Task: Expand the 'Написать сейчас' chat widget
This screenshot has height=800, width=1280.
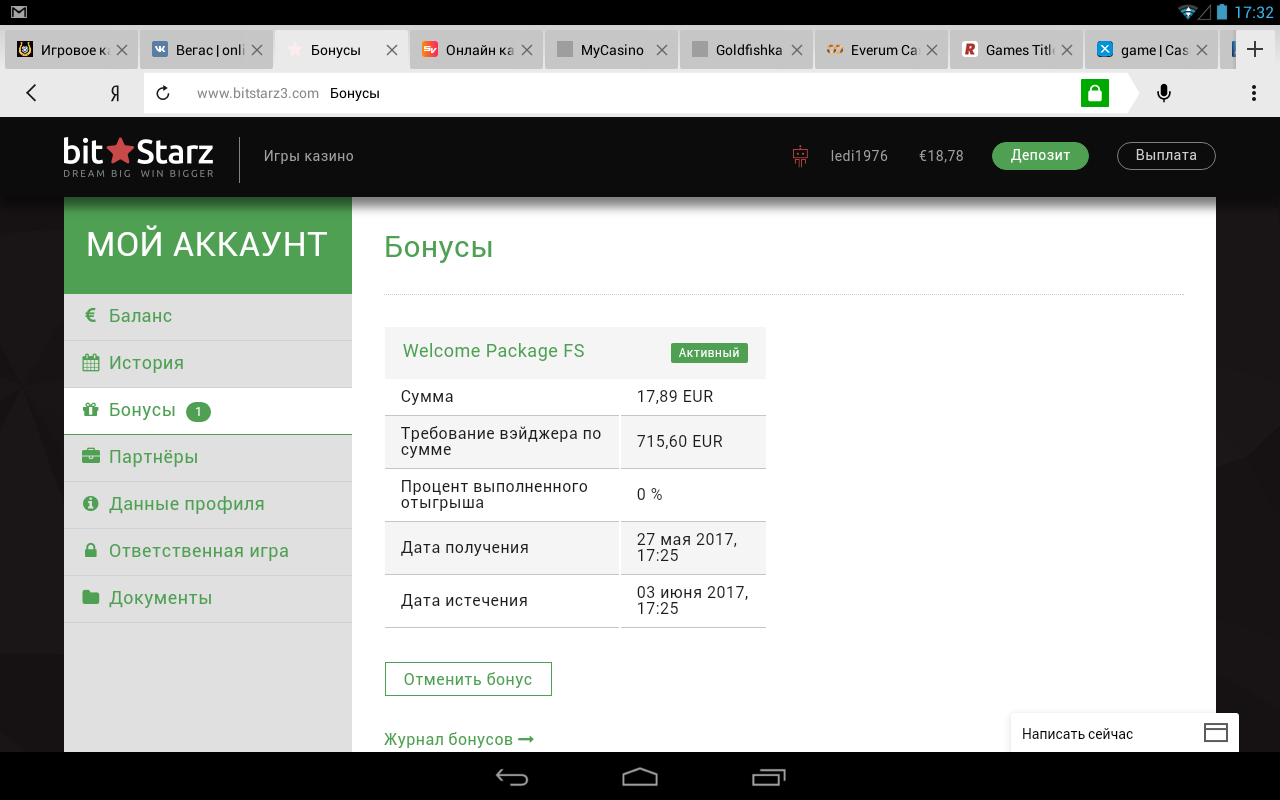Action: click(x=1124, y=733)
